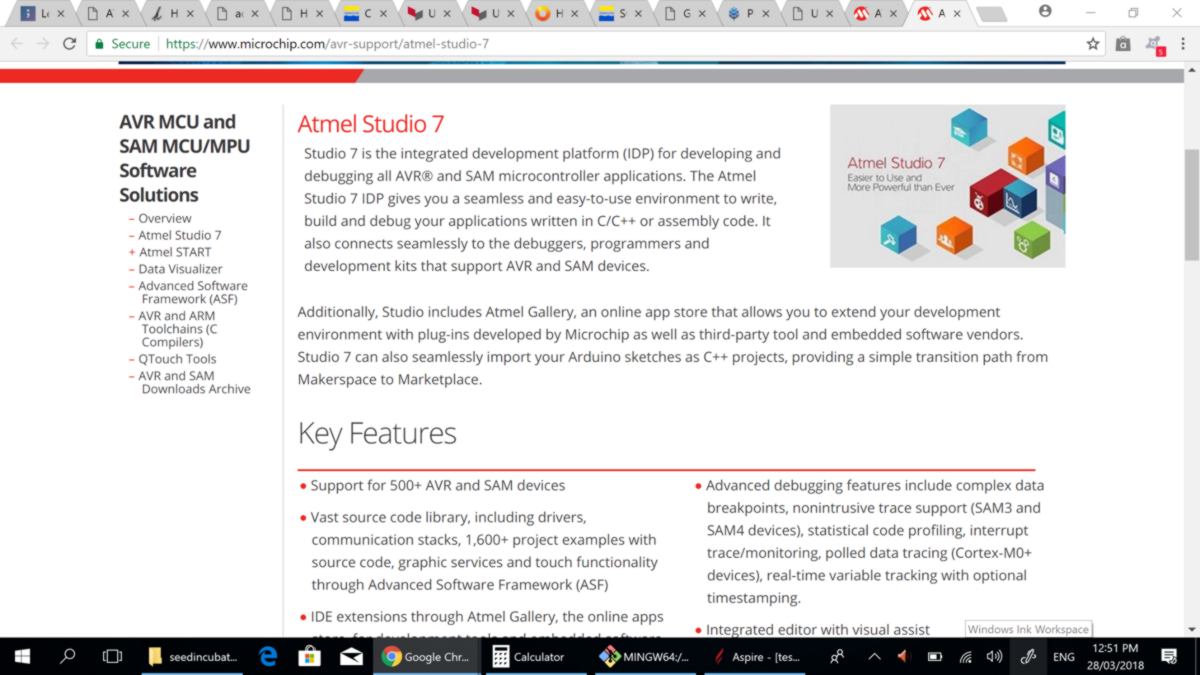Open Task View on the taskbar
This screenshot has width=1200, height=675.
[x=113, y=657]
